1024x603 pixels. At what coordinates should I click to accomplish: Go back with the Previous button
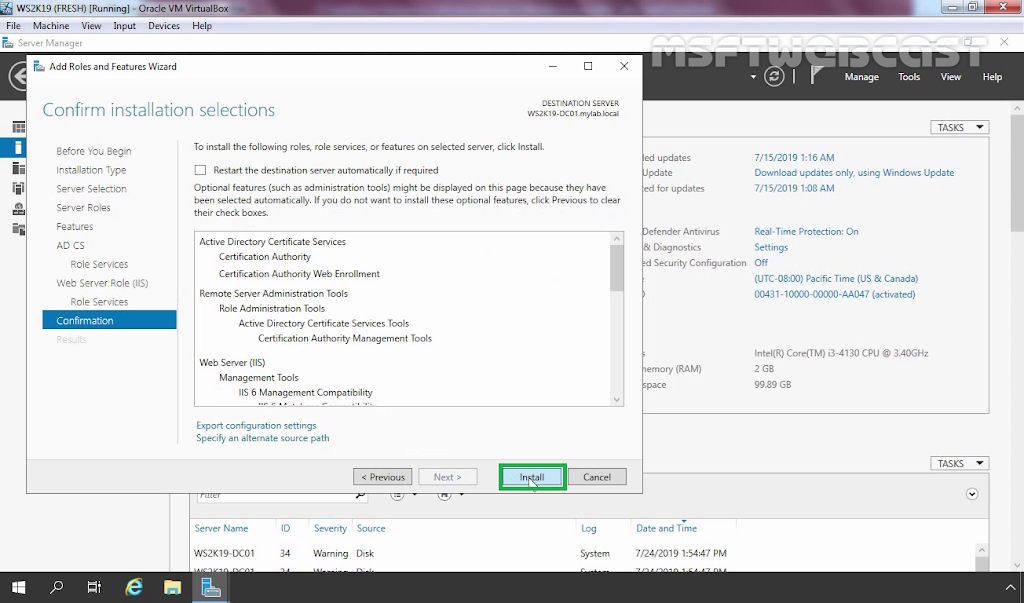(383, 477)
